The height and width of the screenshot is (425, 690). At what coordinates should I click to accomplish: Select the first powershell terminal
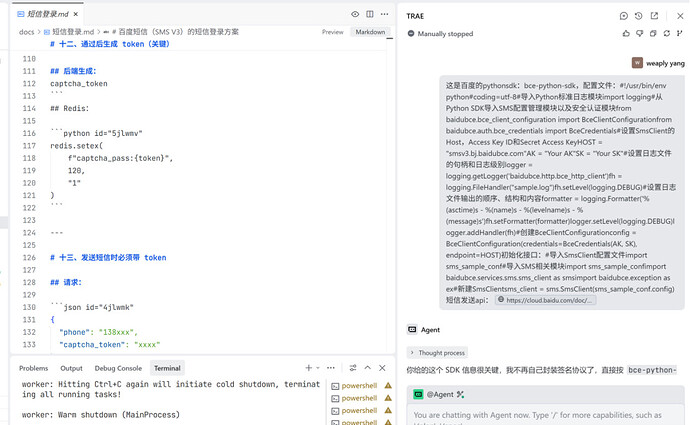[x=360, y=386]
